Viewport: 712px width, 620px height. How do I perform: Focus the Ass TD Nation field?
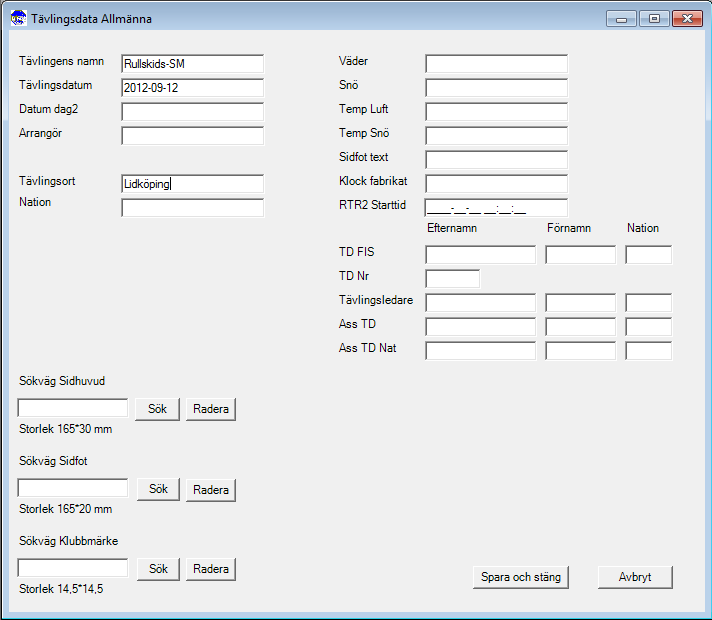point(648,327)
